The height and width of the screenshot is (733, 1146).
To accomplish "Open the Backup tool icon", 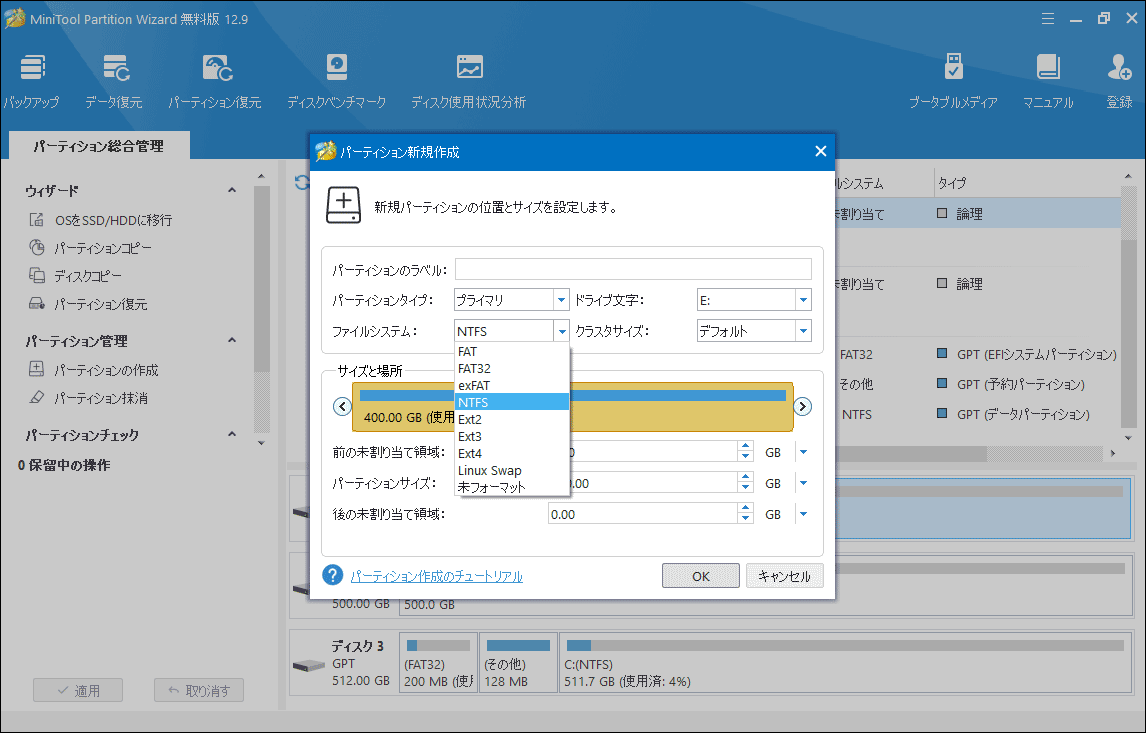I will tap(31, 81).
